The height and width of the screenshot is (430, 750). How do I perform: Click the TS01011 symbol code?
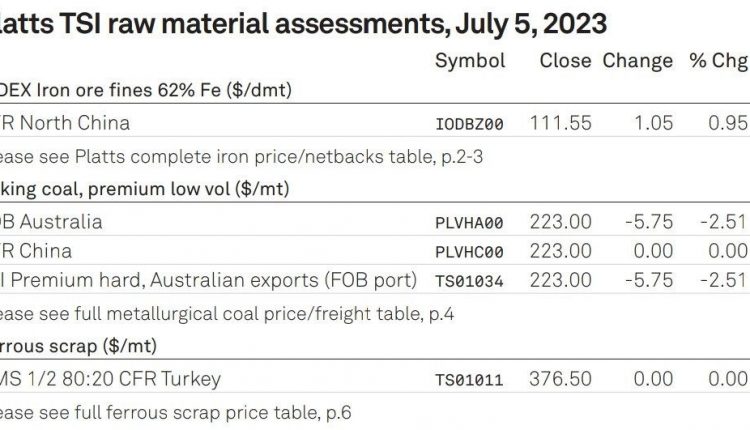pos(469,380)
